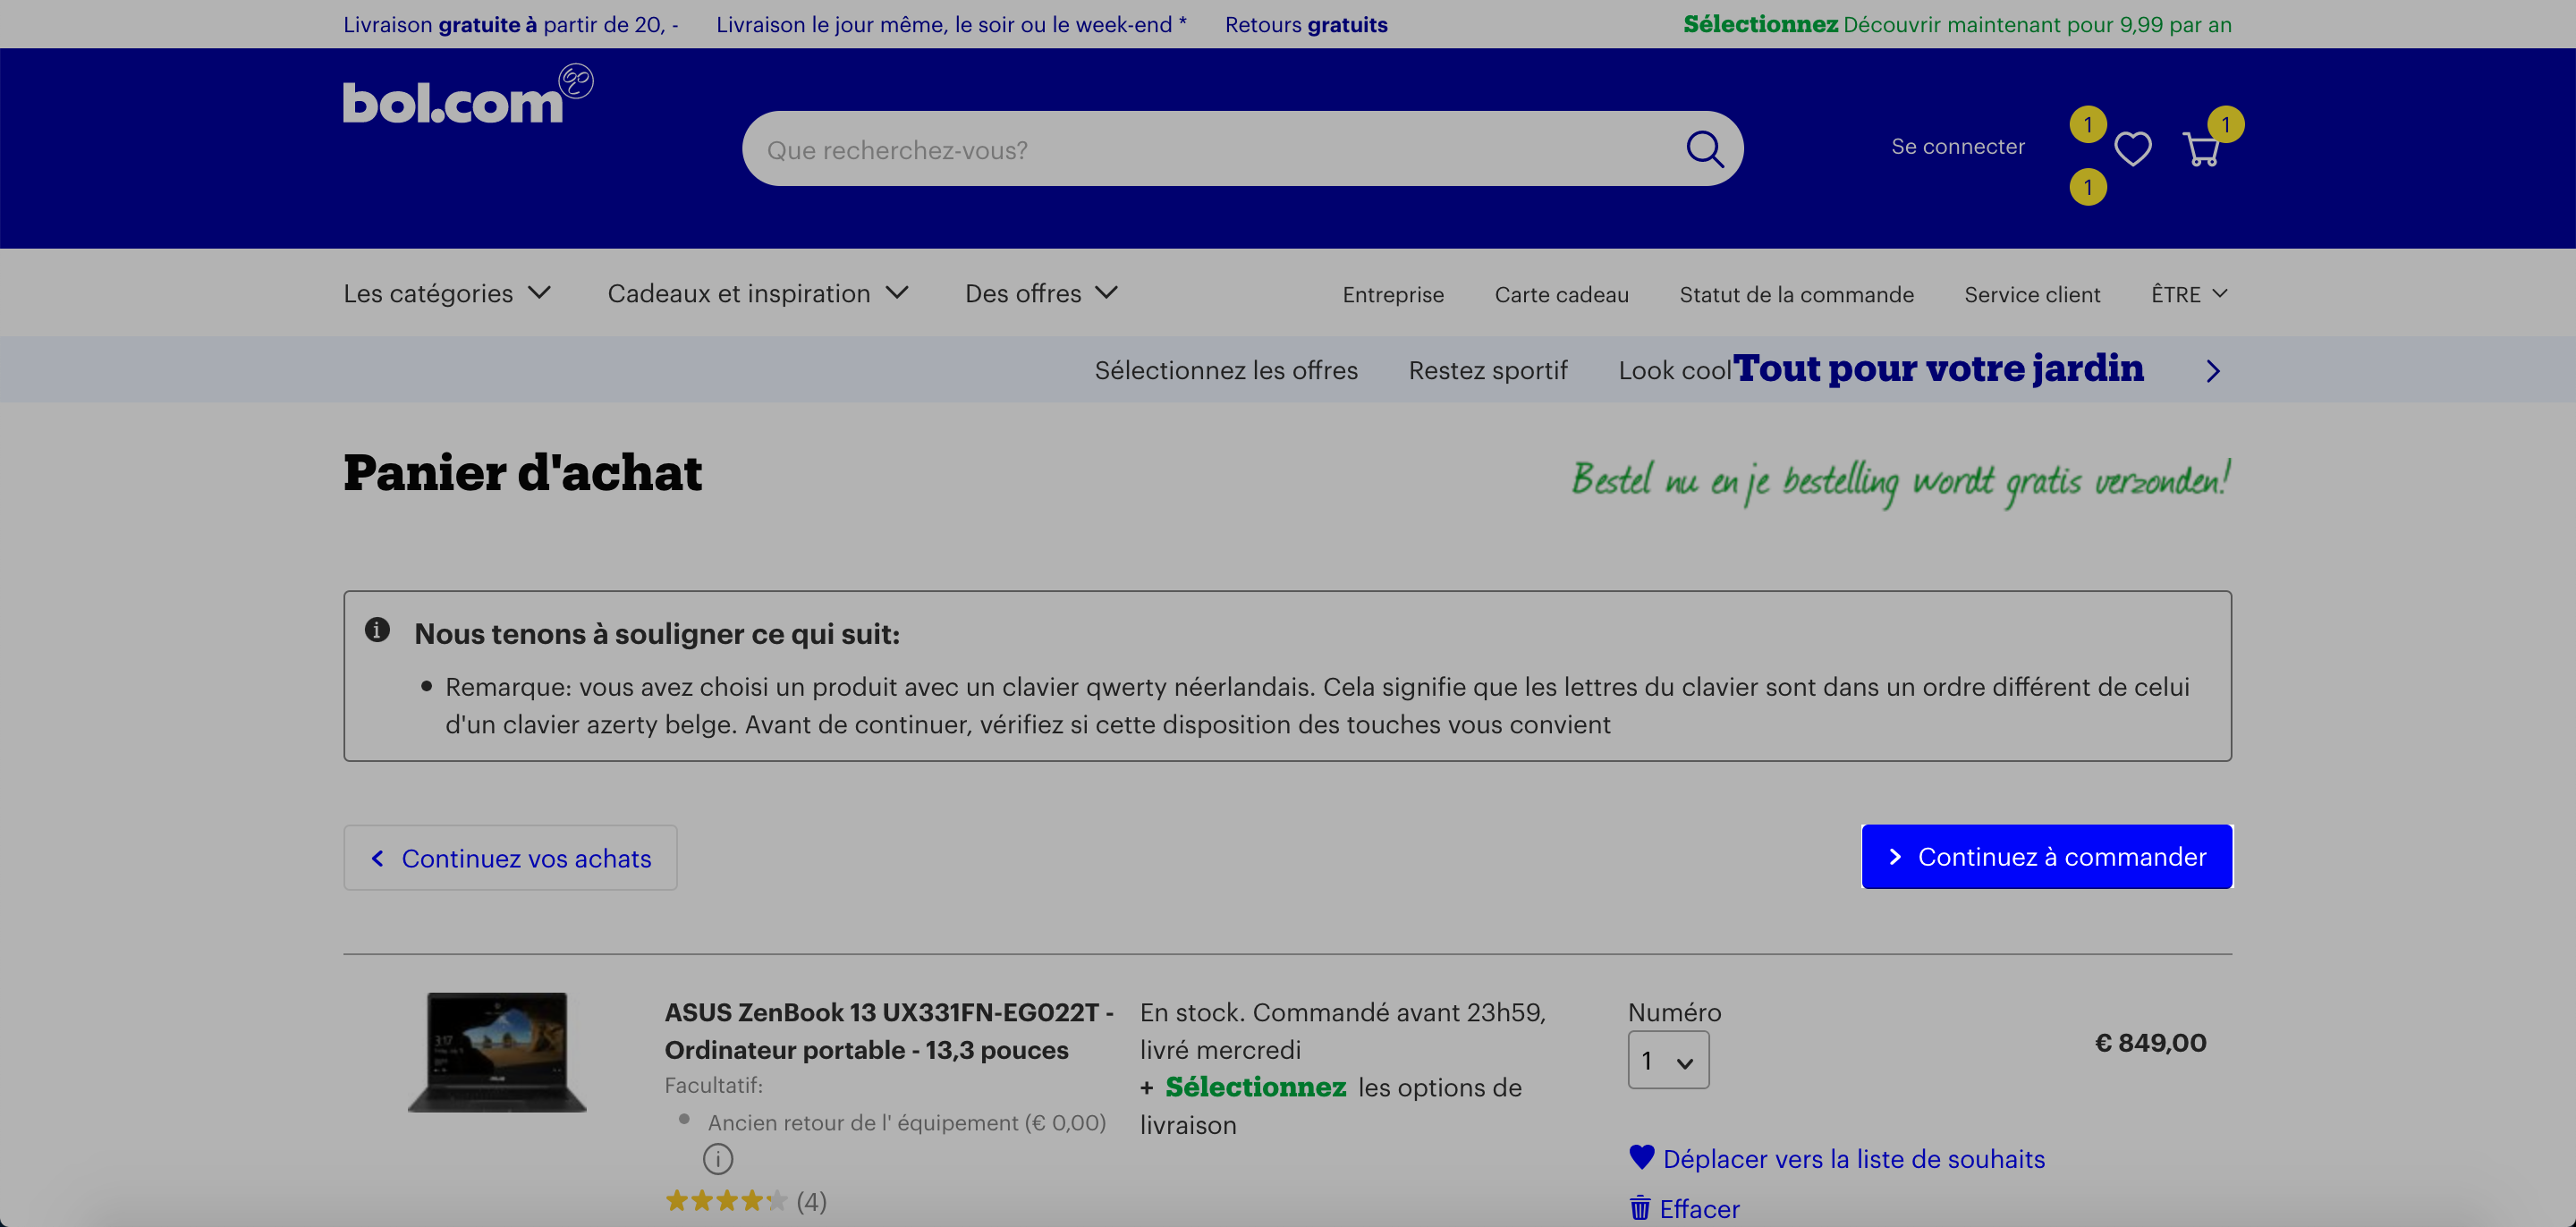
Task: Click 'Déplacer vers la liste de souhaits'
Action: click(x=1853, y=1159)
